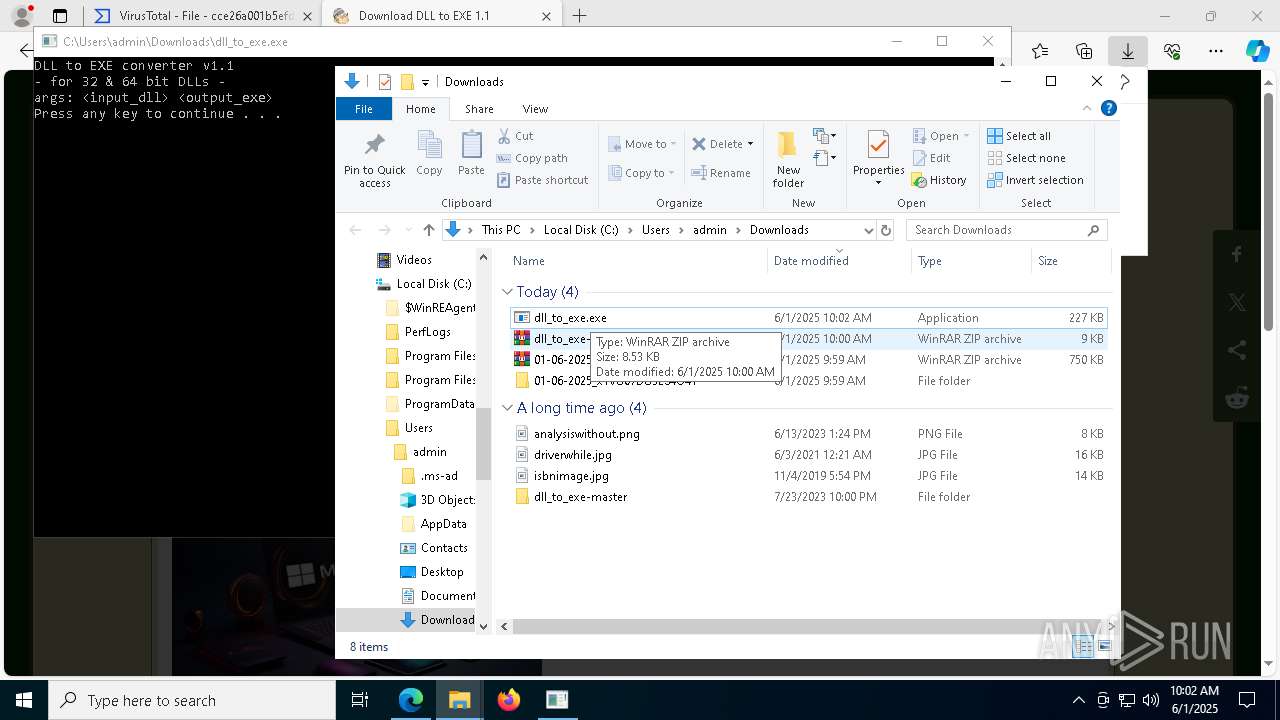Click the History ribbon command
The image size is (1280, 720).
coord(939,180)
